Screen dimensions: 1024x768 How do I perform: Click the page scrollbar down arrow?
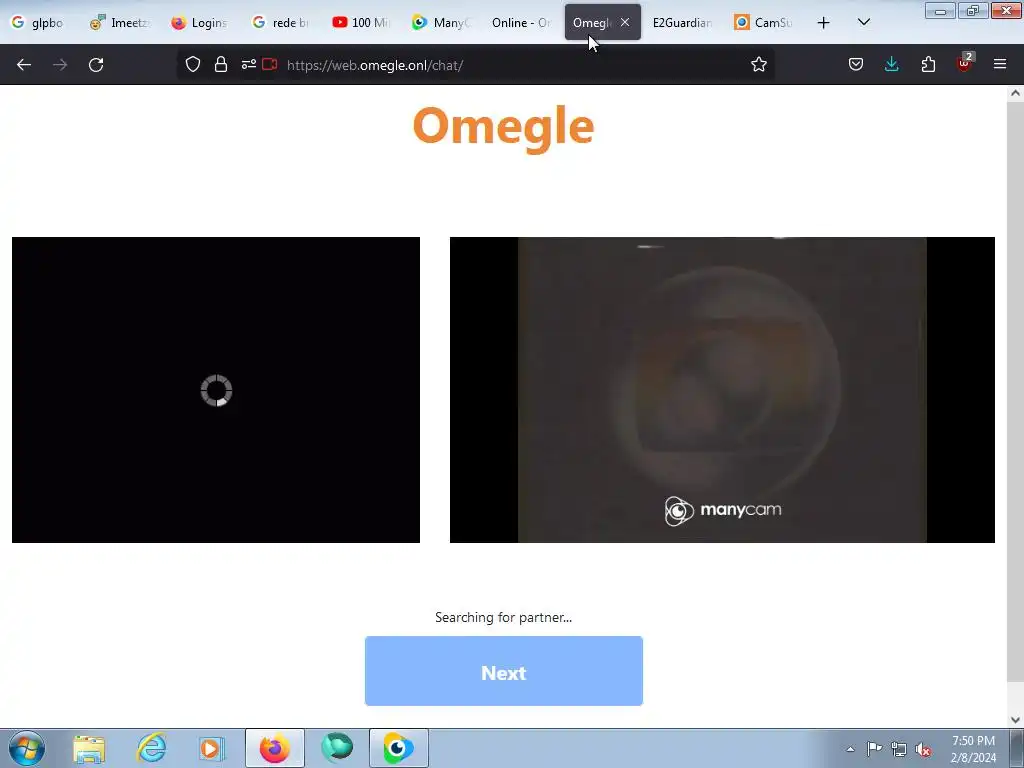pyautogui.click(x=1015, y=720)
